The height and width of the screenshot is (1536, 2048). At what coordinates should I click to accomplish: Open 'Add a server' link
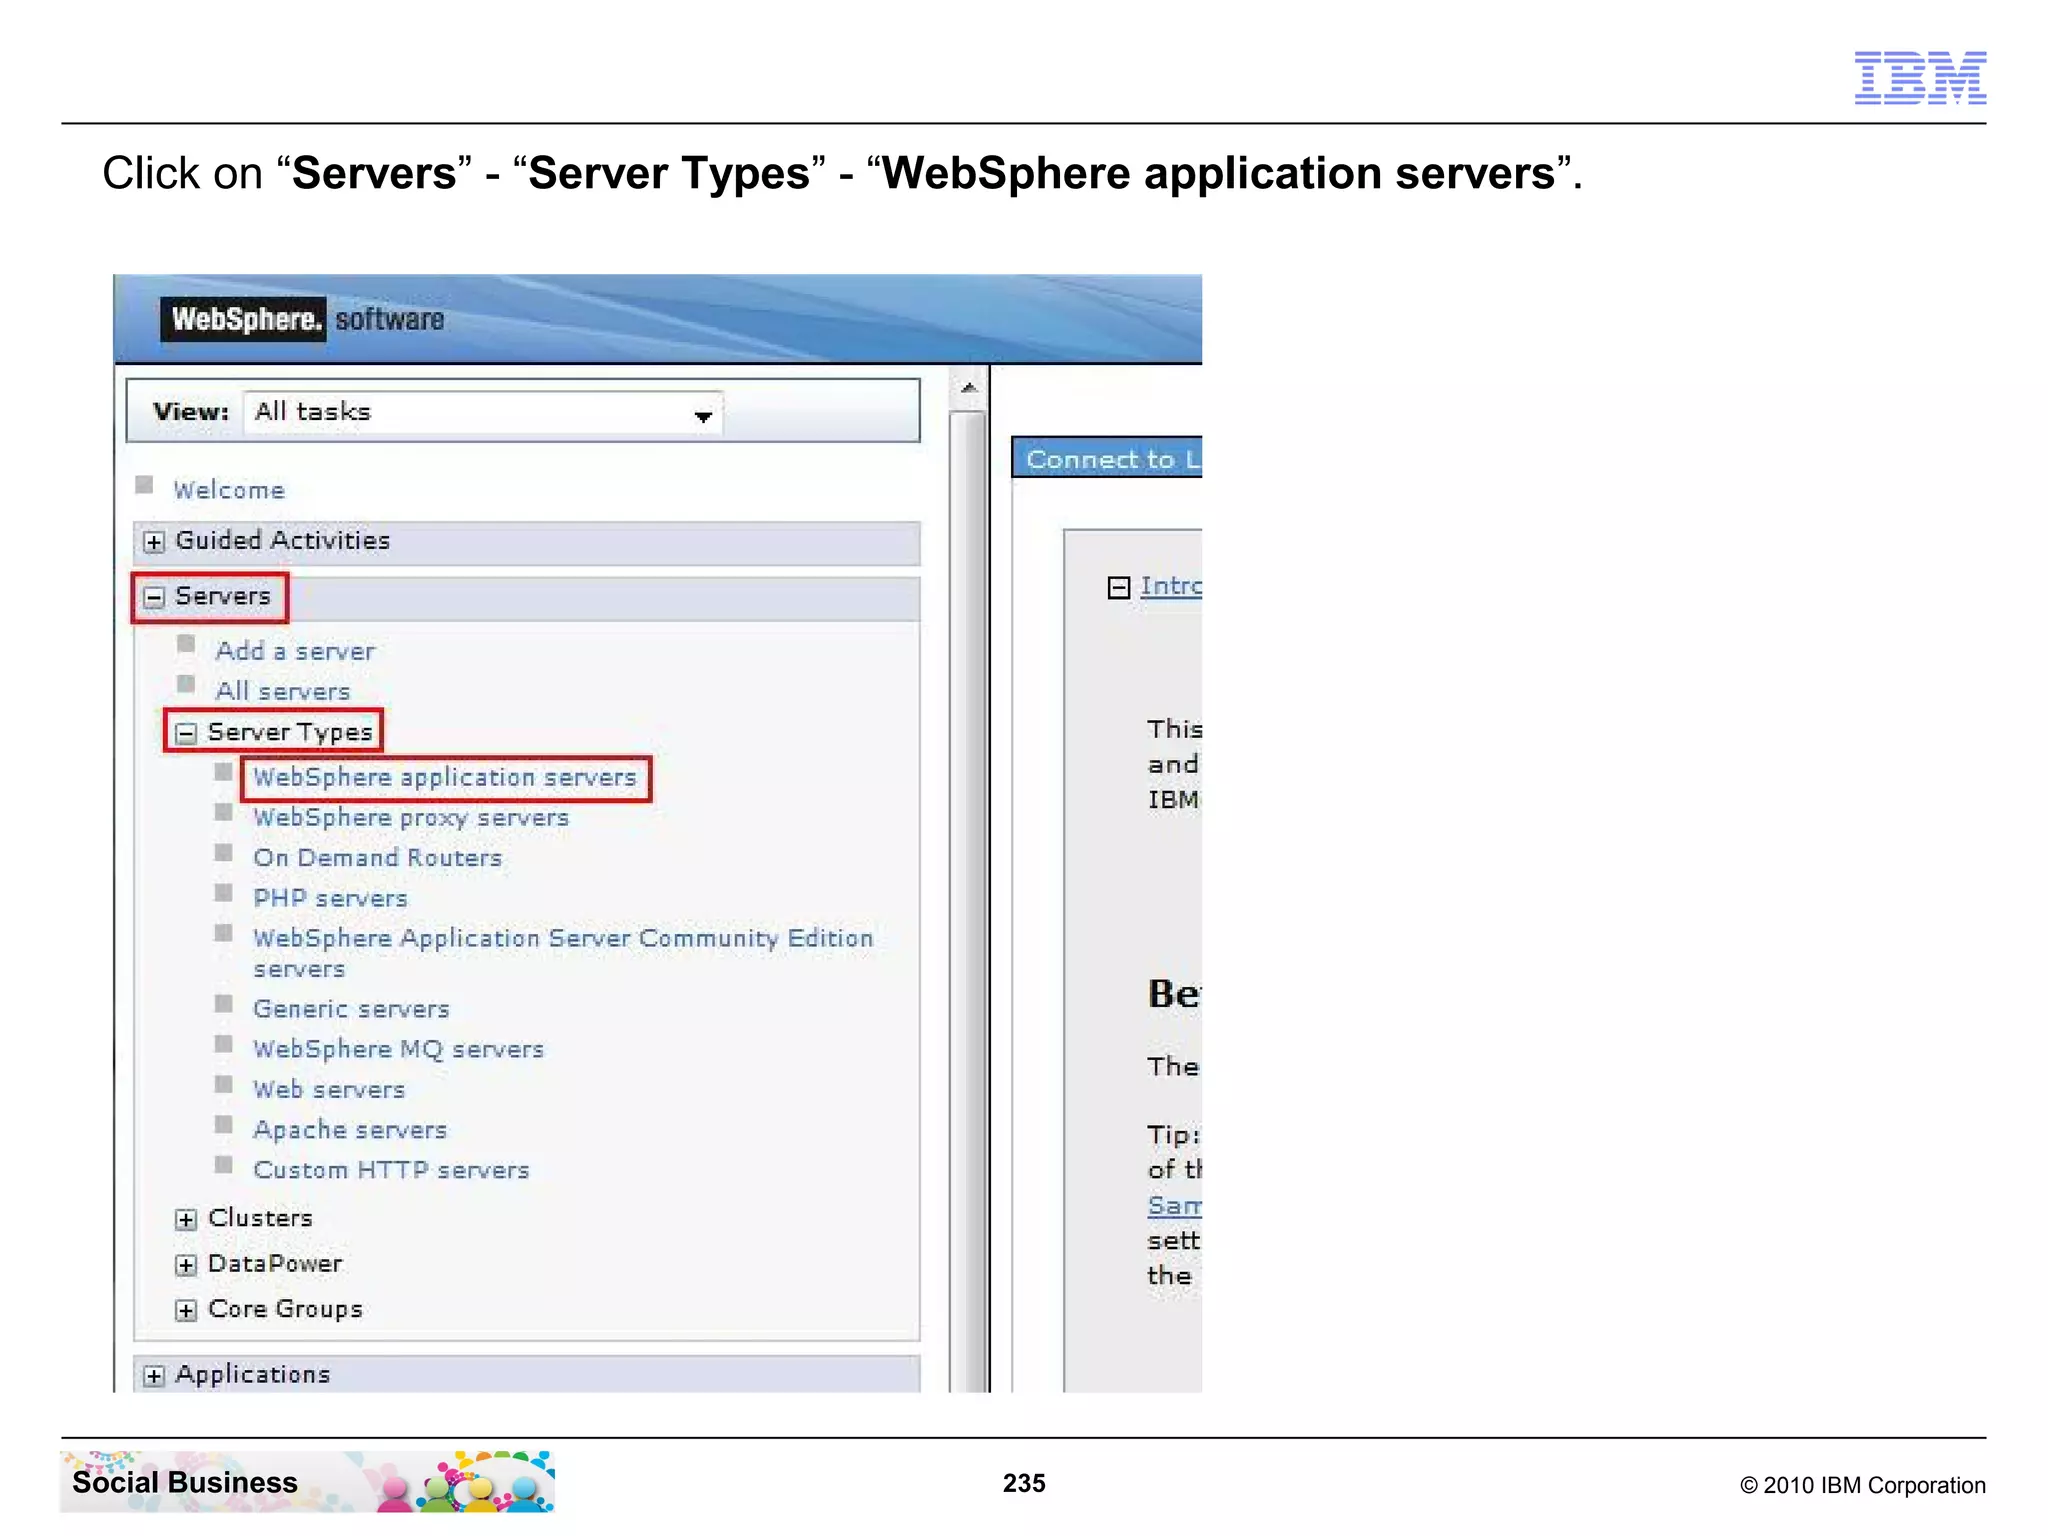coord(295,651)
